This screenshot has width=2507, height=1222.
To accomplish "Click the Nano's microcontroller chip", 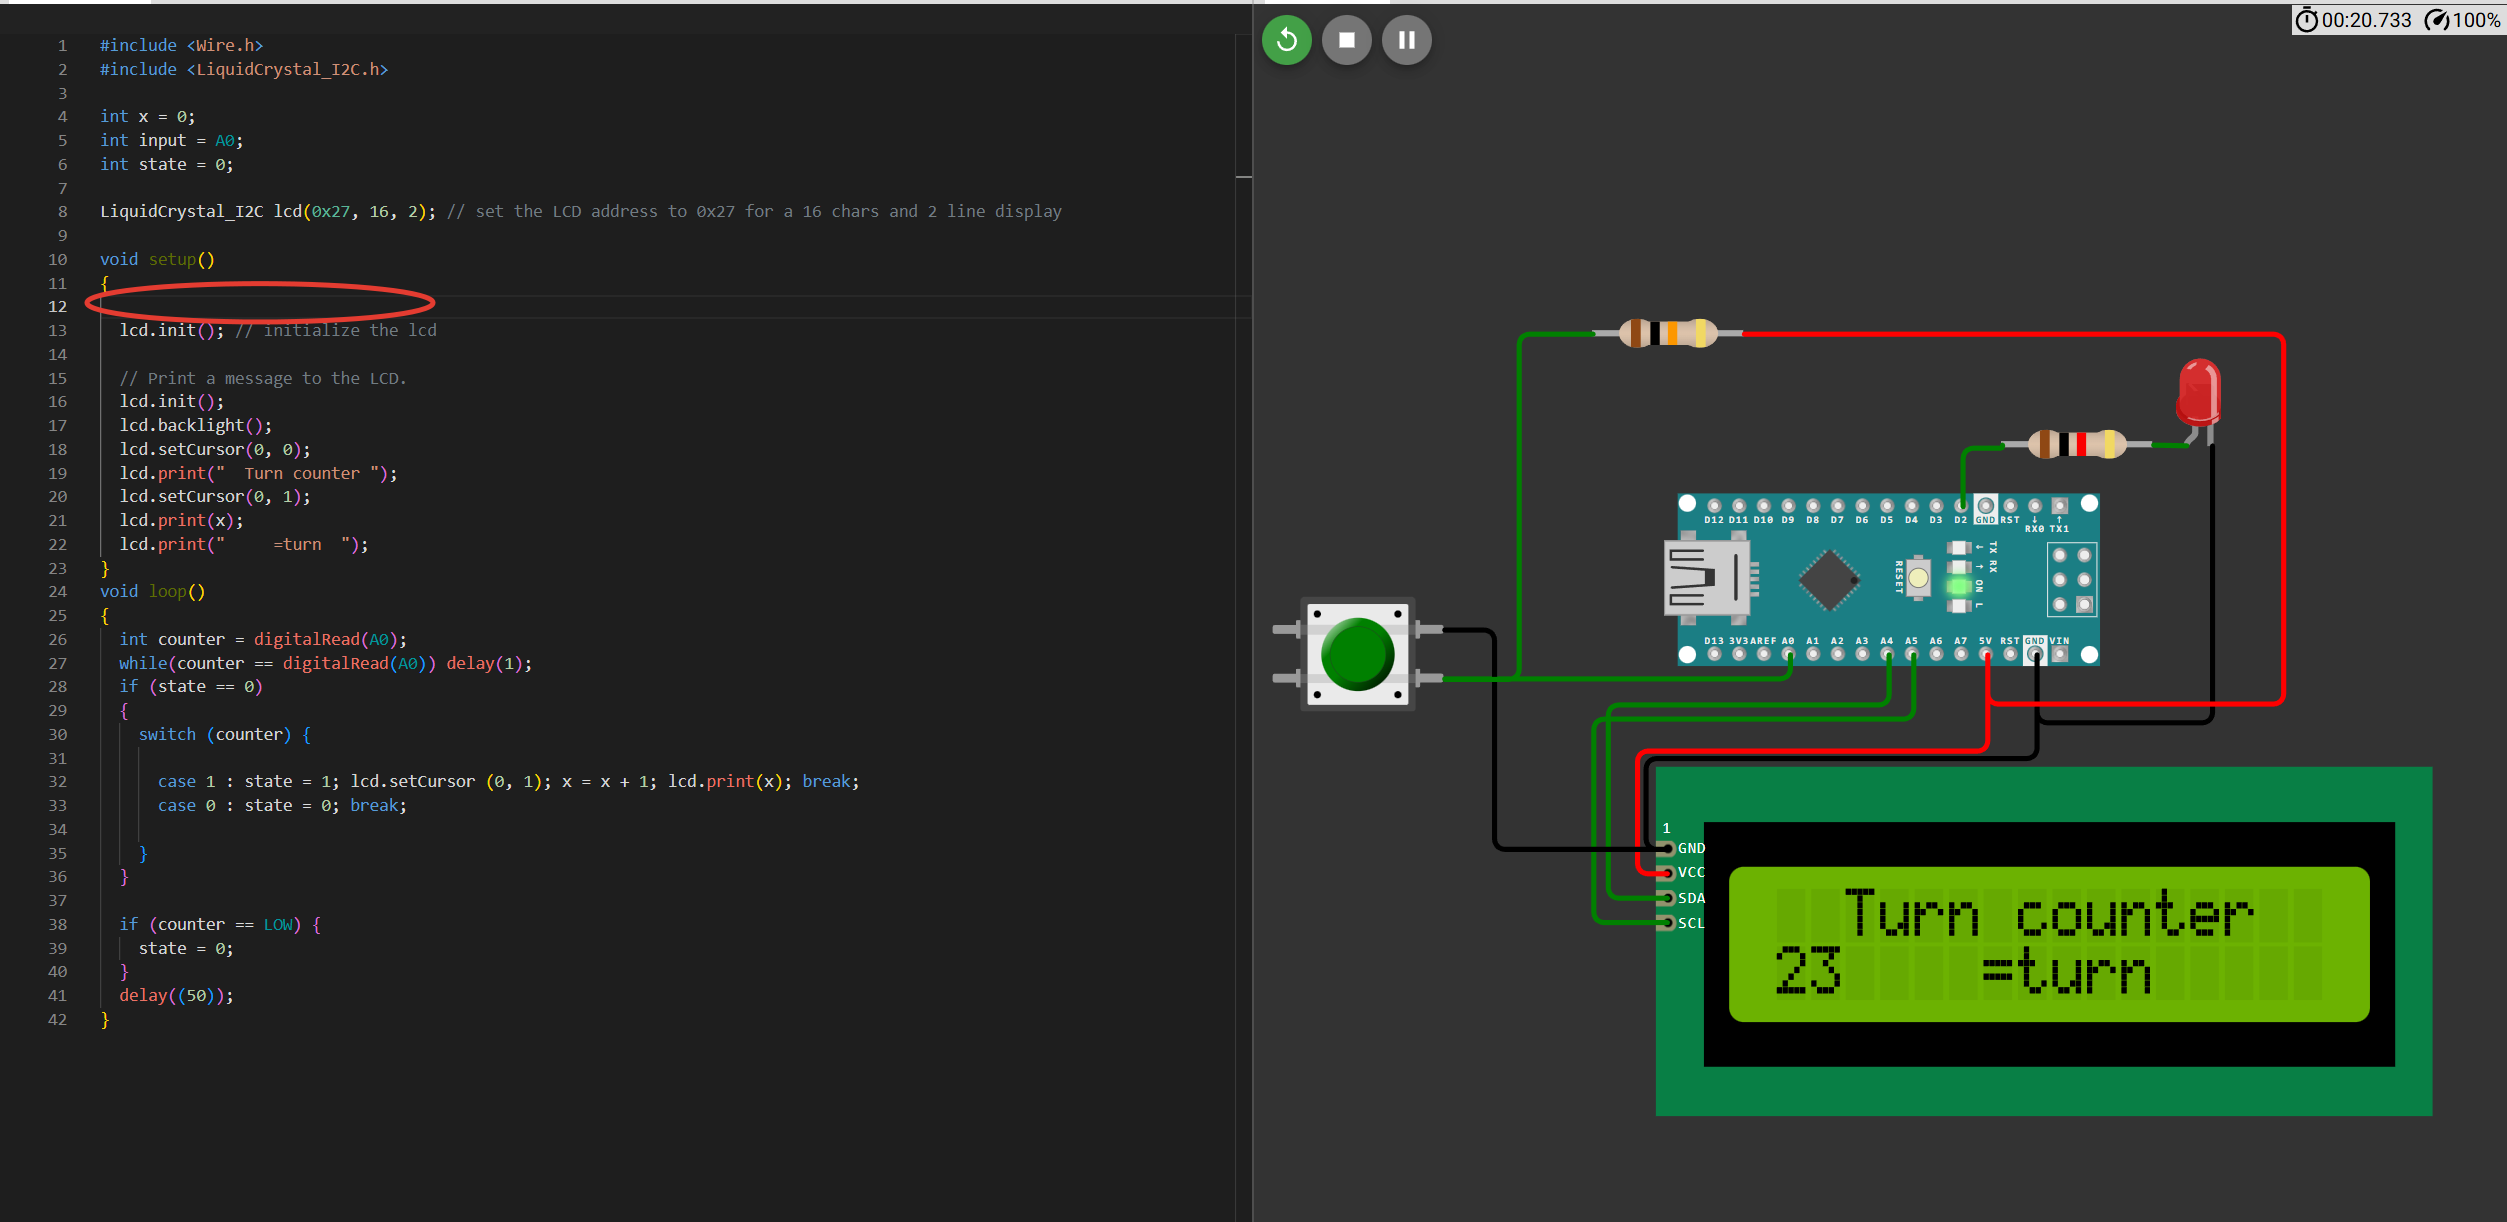I will [1828, 579].
